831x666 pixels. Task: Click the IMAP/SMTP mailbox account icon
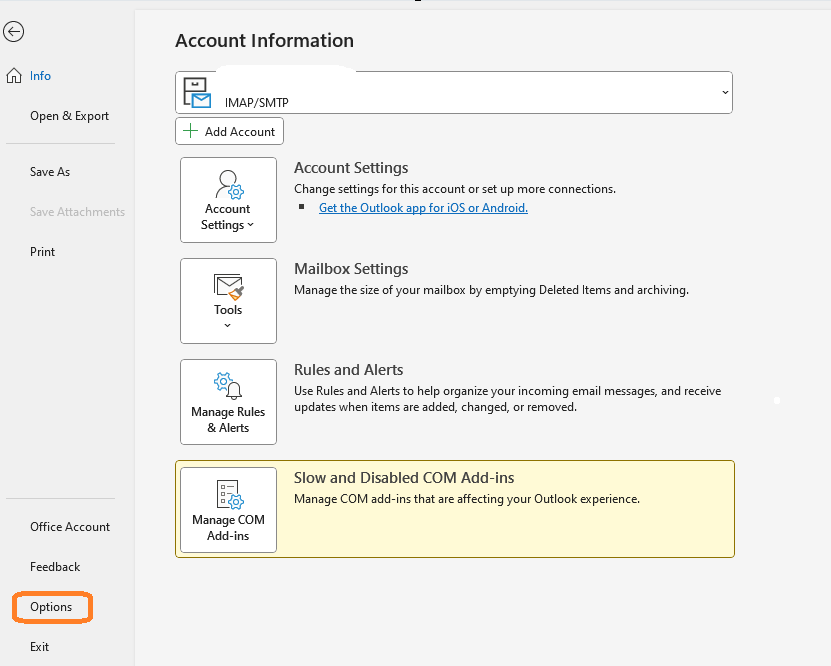197,93
